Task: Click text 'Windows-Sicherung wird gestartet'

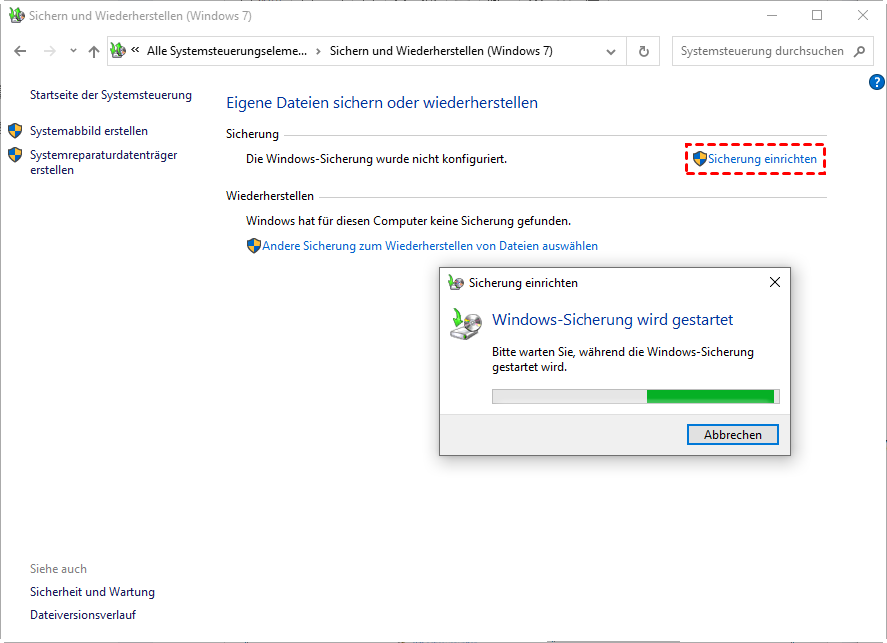Action: pos(612,320)
